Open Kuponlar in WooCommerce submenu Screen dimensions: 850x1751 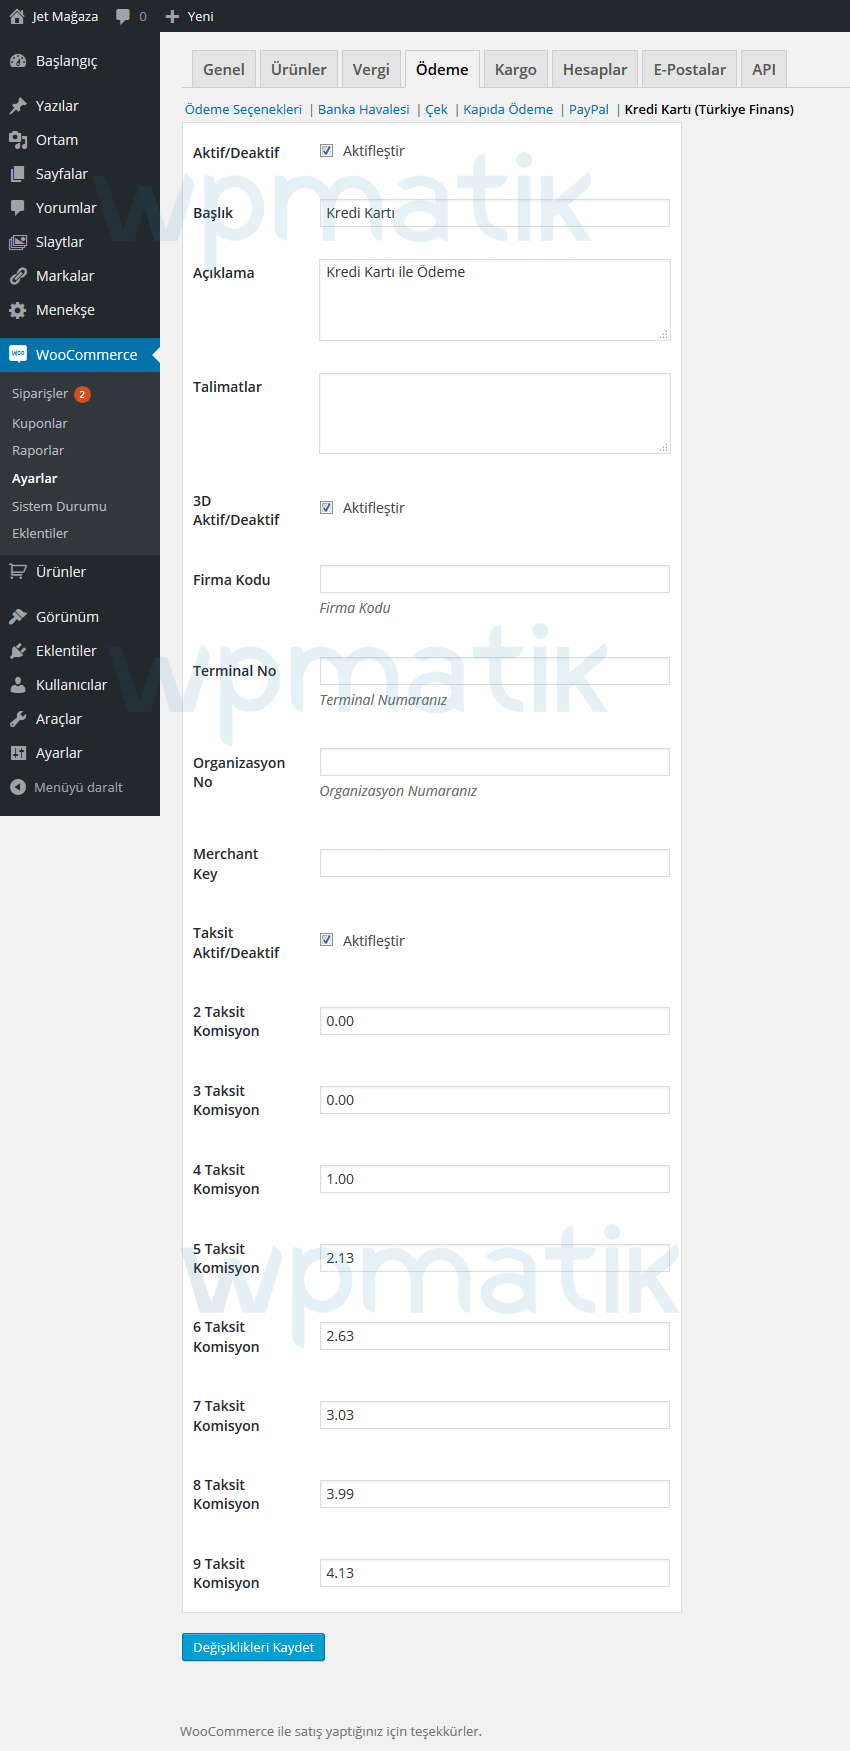click(40, 424)
